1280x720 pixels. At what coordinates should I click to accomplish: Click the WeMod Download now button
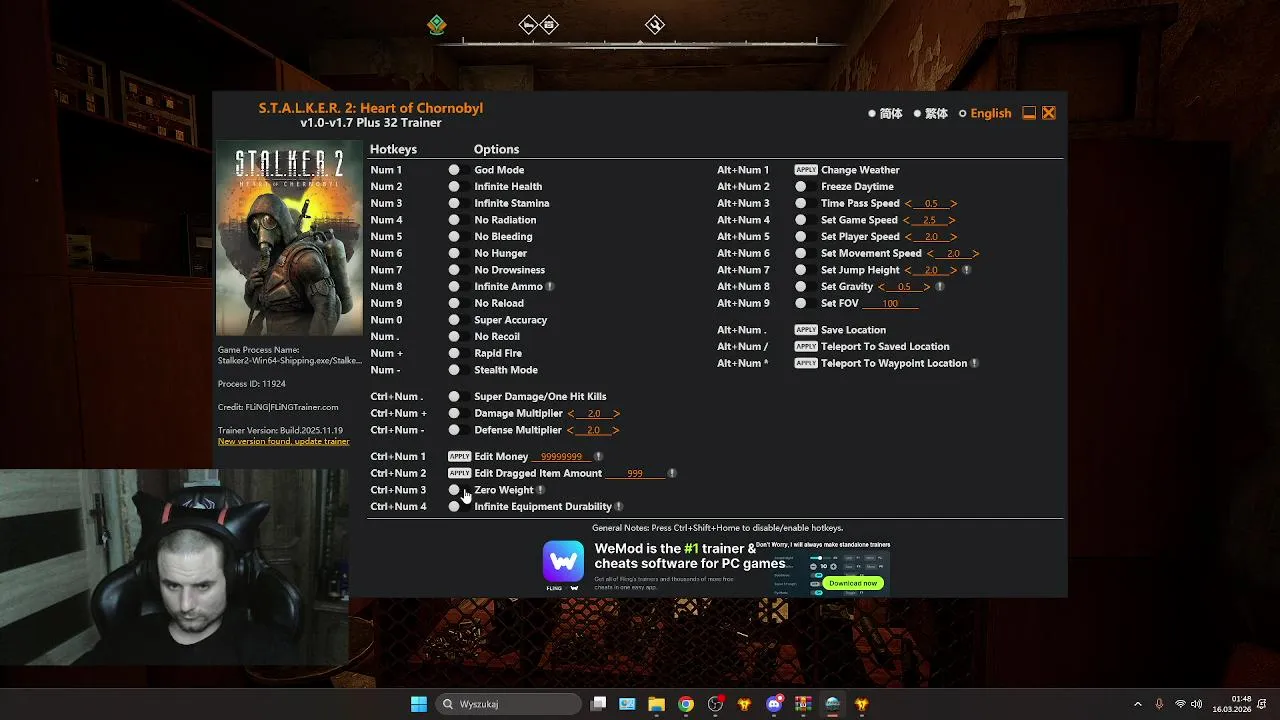pyautogui.click(x=853, y=583)
